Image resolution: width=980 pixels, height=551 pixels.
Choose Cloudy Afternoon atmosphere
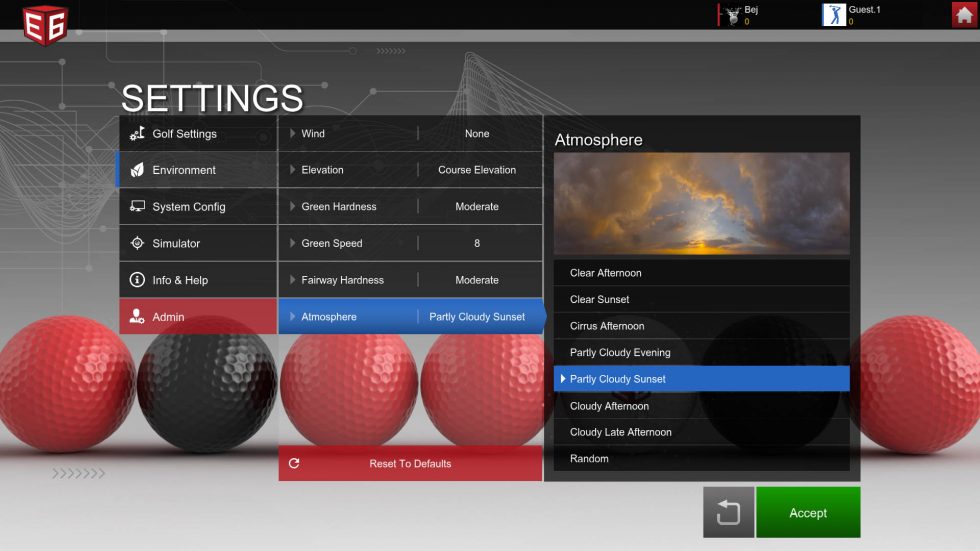[701, 405]
